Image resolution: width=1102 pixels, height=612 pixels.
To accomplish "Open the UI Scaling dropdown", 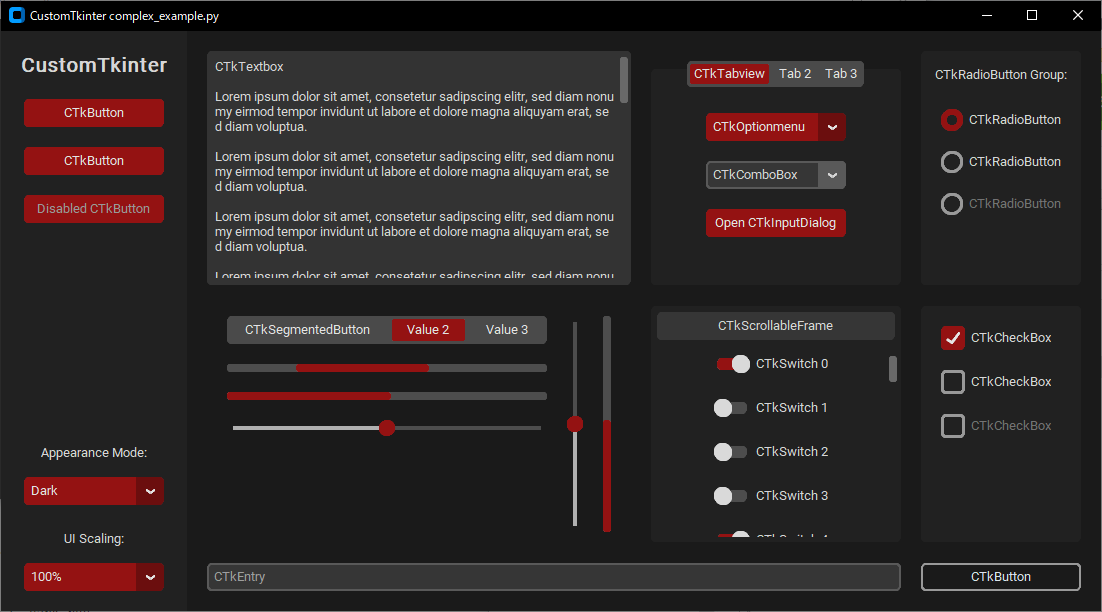I will [x=93, y=577].
